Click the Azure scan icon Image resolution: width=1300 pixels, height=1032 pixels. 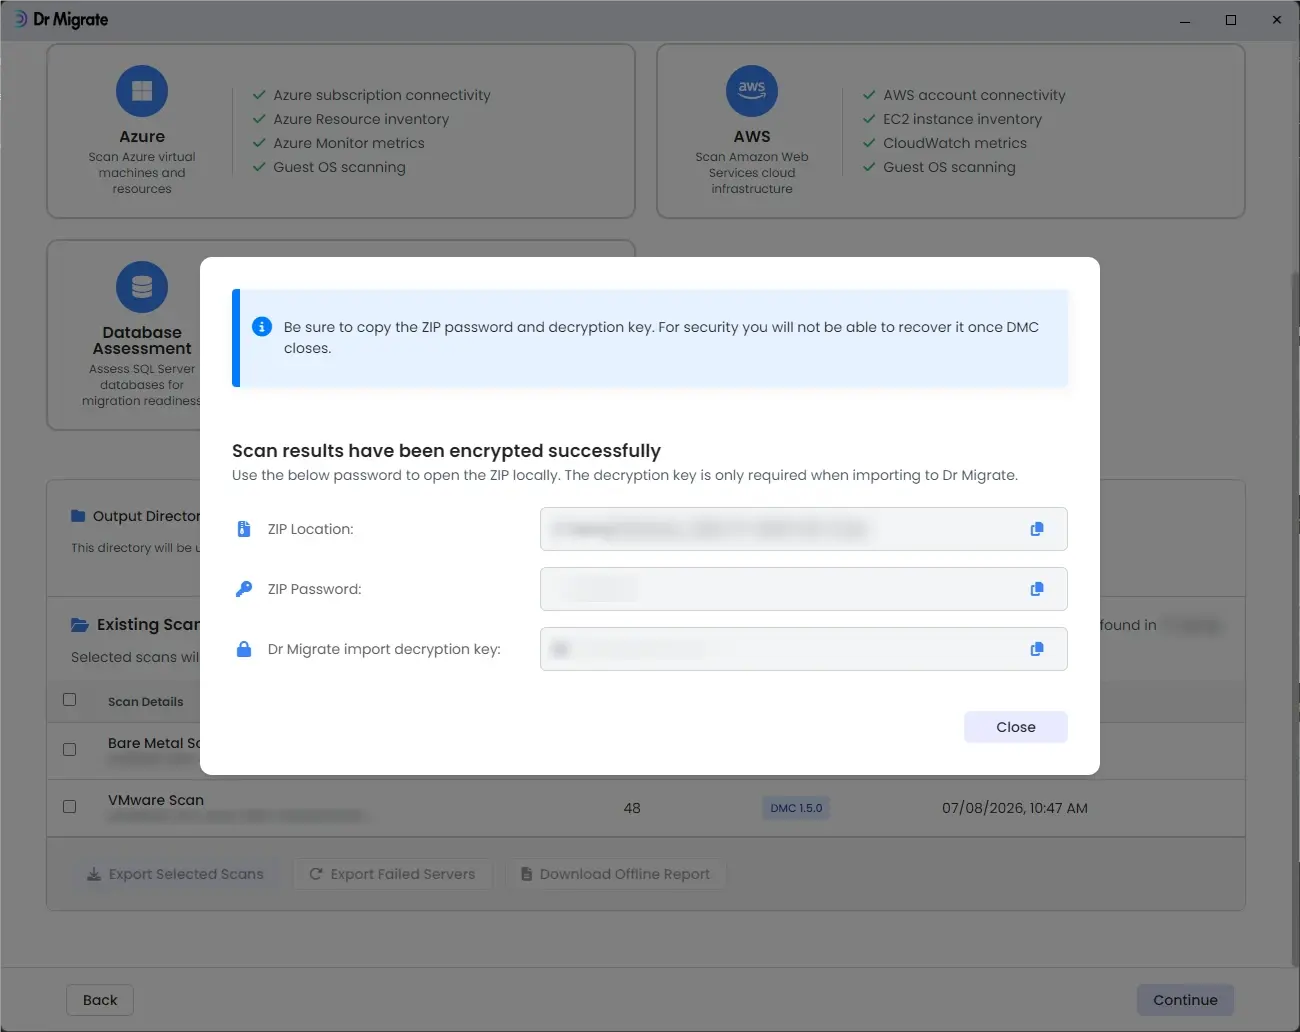[142, 91]
